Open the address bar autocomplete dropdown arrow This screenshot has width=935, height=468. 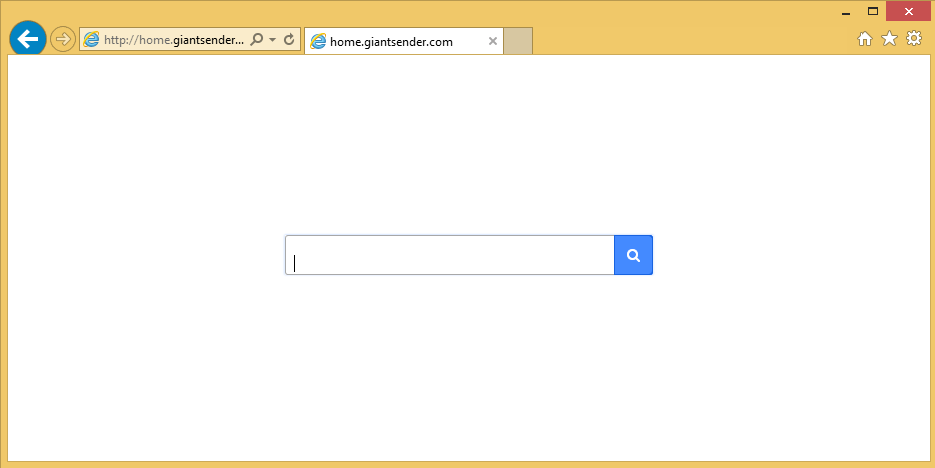click(273, 40)
